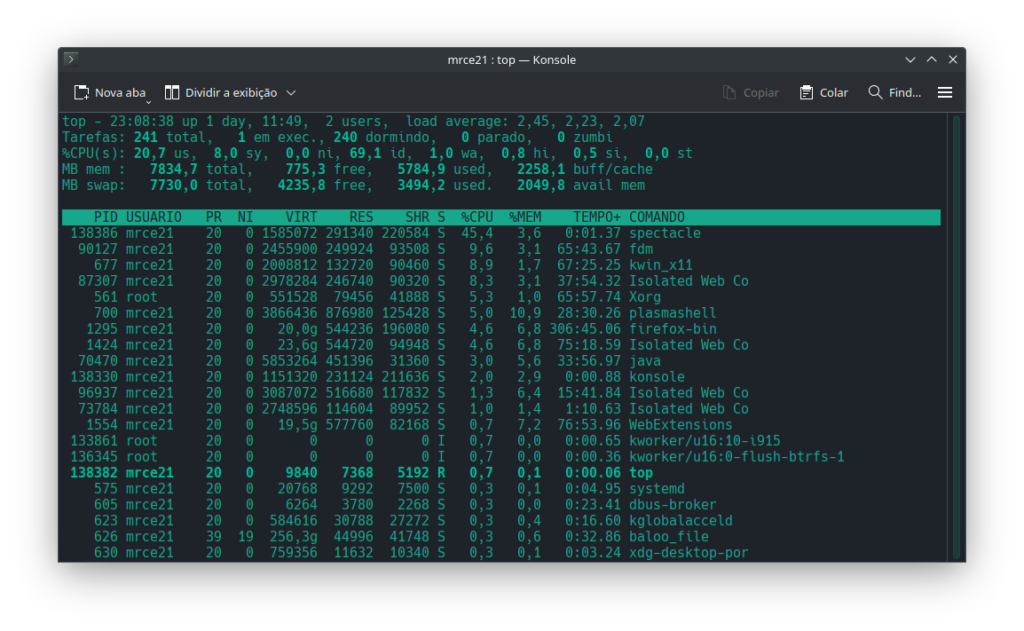Screen dimensions: 1024x631
Task: Select the spectacle process row
Action: click(x=501, y=233)
